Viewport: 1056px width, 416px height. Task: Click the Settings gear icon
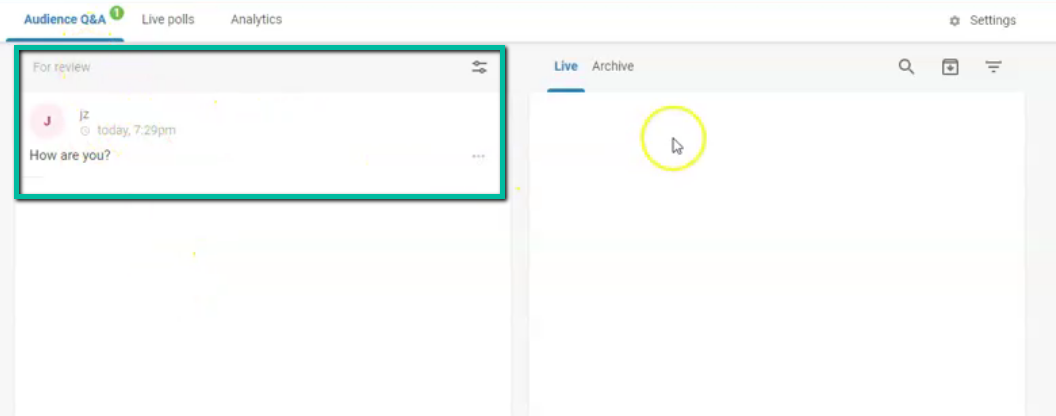click(x=954, y=22)
